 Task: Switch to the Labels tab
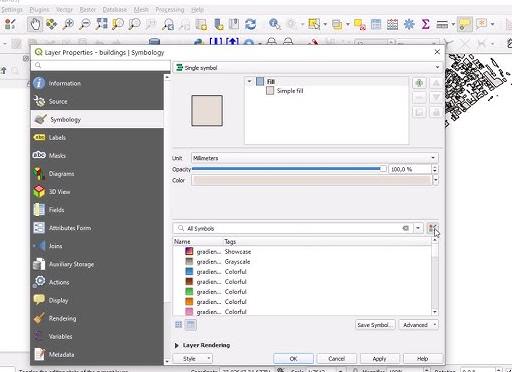coord(97,138)
